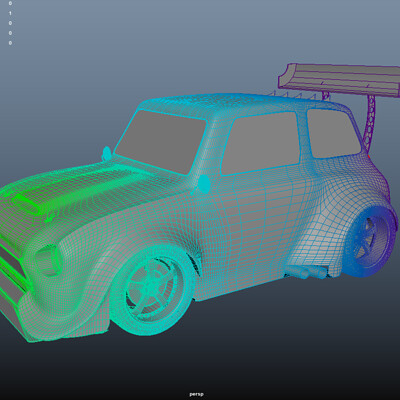Click the "persp" camera label

[196, 394]
